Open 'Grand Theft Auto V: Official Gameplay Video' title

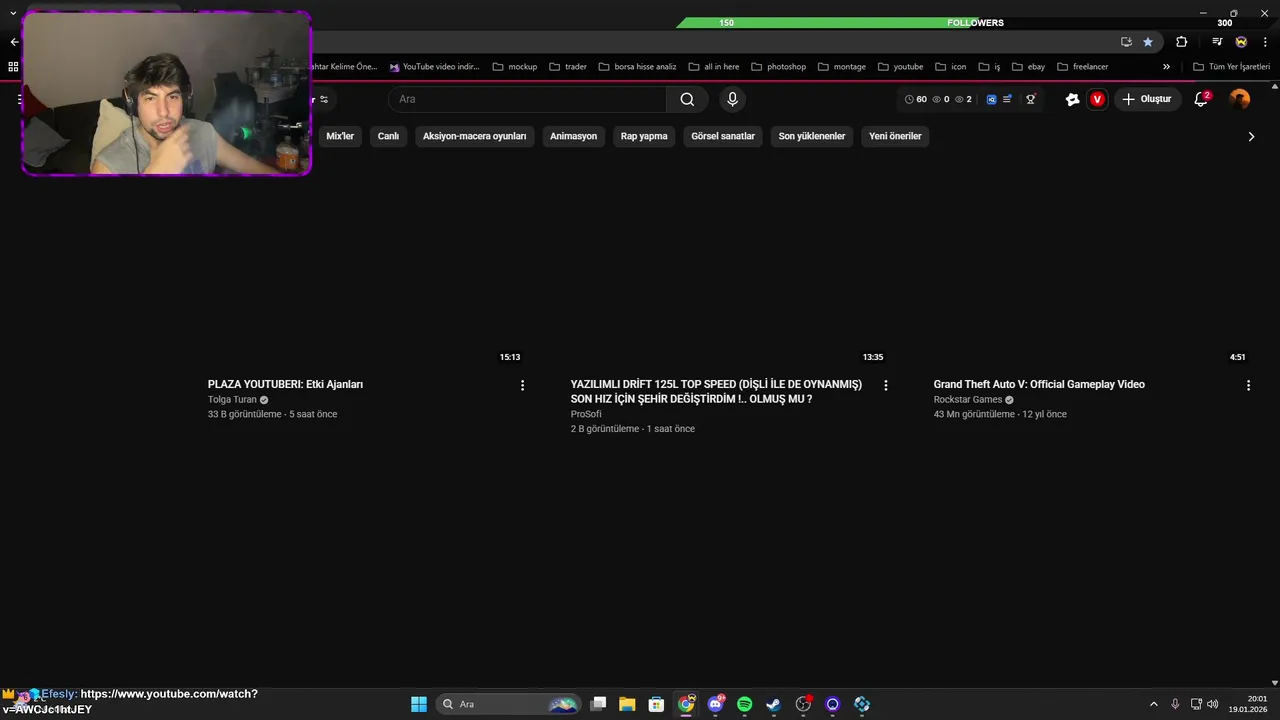click(x=1039, y=384)
